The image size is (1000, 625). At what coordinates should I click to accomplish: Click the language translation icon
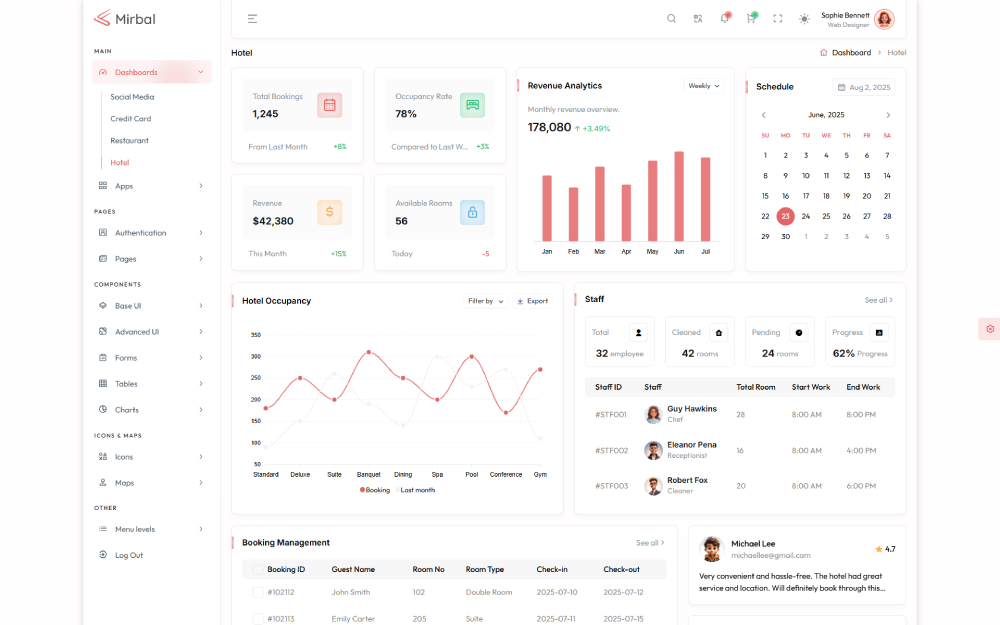pyautogui.click(x=698, y=18)
